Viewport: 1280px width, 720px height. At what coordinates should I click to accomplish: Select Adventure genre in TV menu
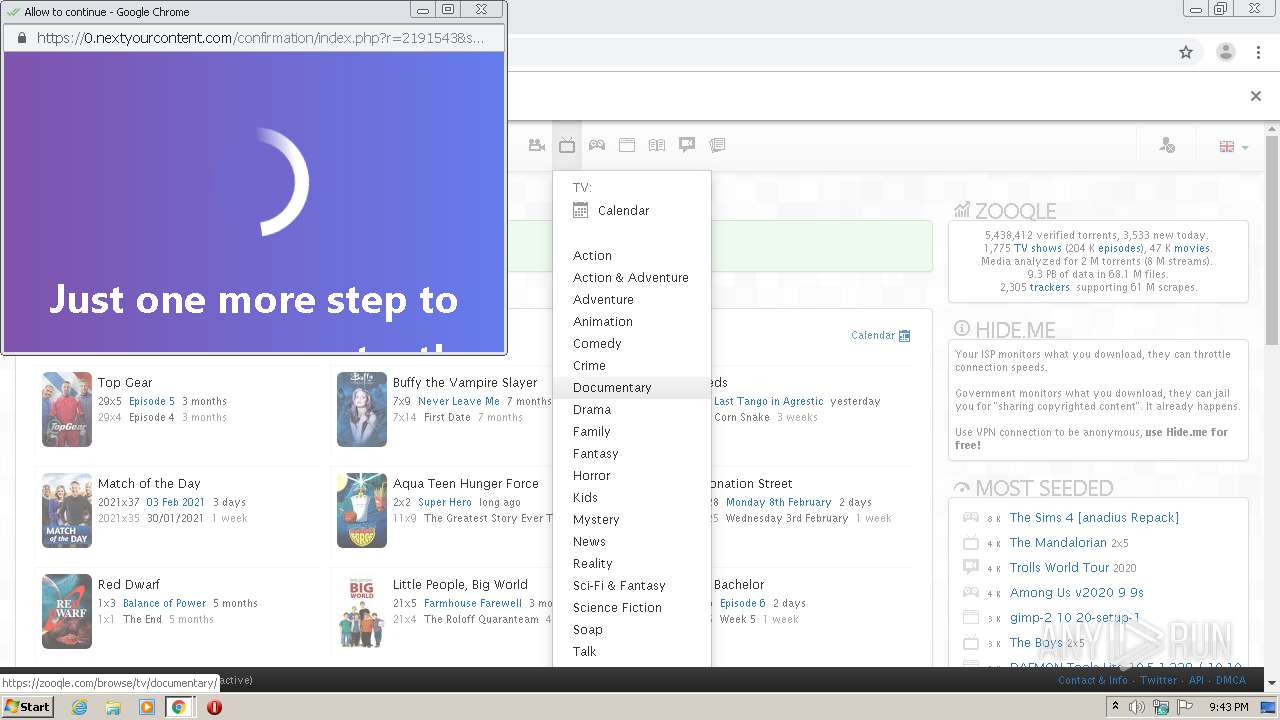click(603, 300)
